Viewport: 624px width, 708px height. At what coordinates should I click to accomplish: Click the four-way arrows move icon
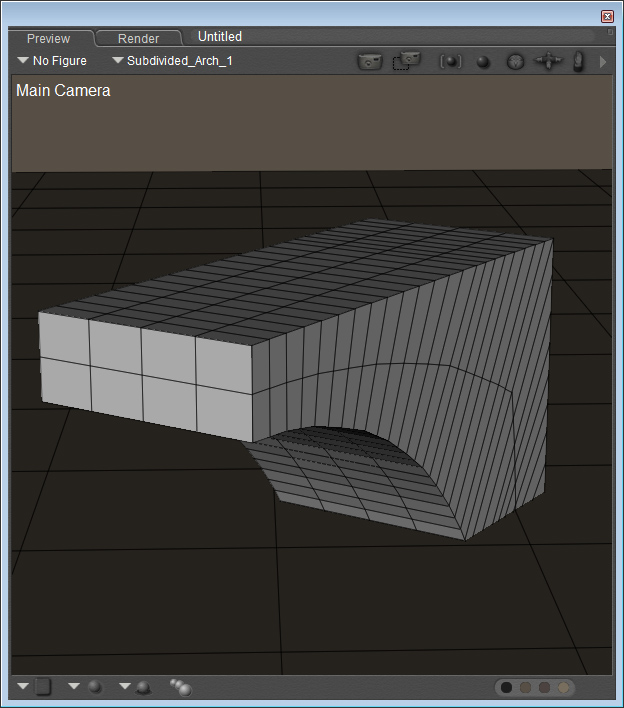click(x=548, y=61)
